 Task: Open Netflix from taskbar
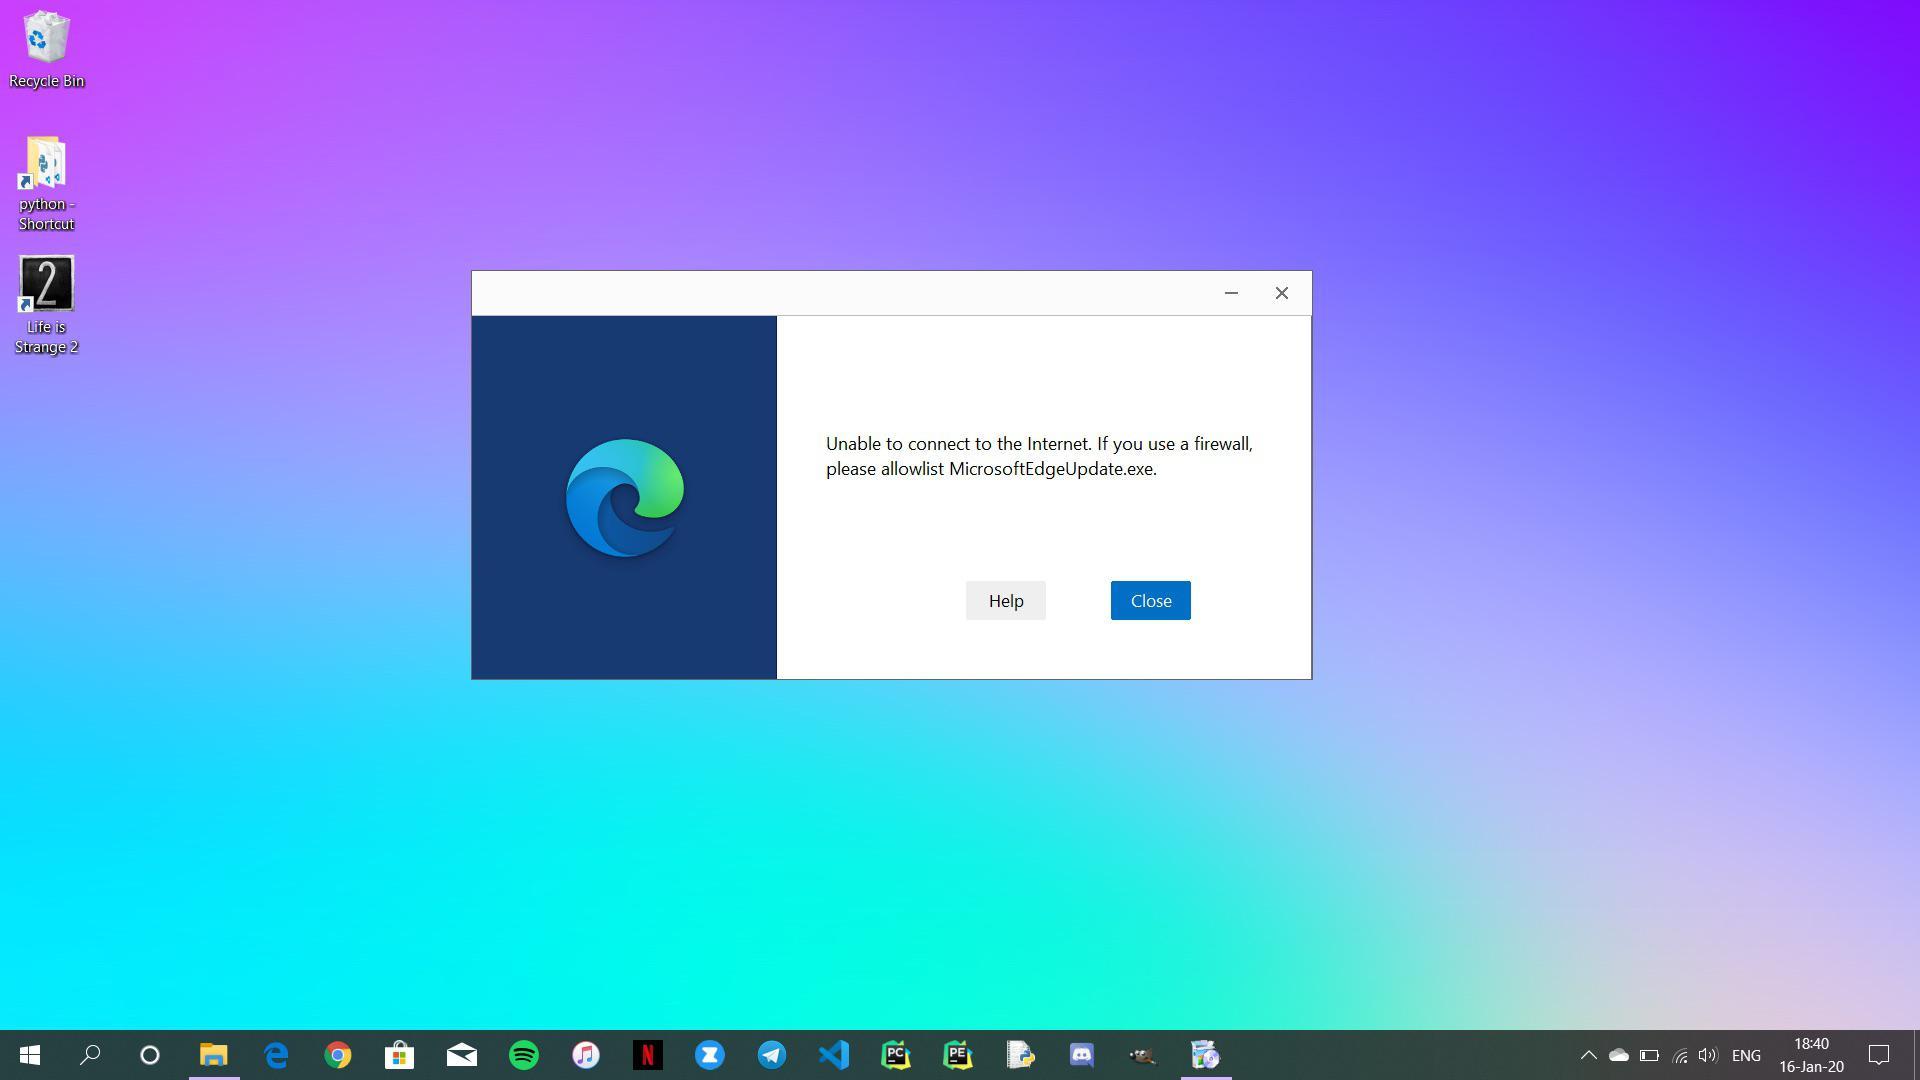click(x=648, y=1055)
